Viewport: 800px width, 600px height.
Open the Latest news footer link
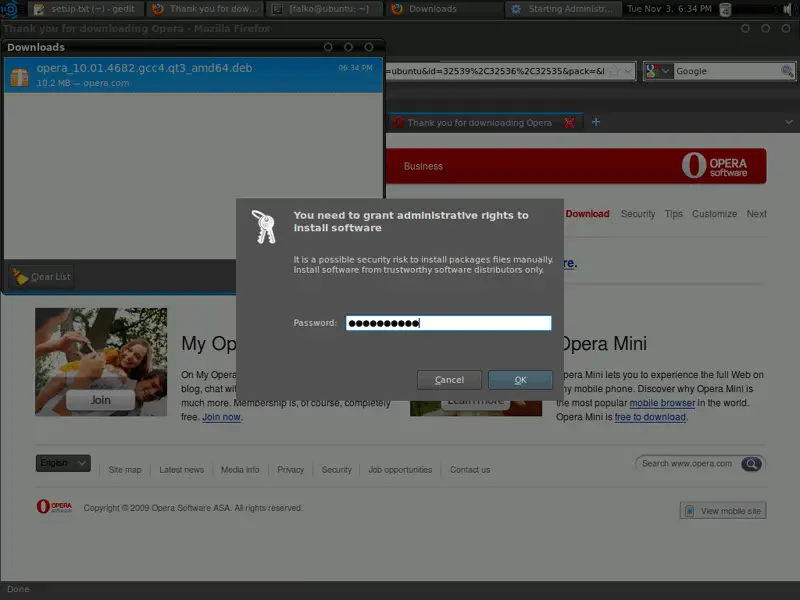(x=181, y=470)
